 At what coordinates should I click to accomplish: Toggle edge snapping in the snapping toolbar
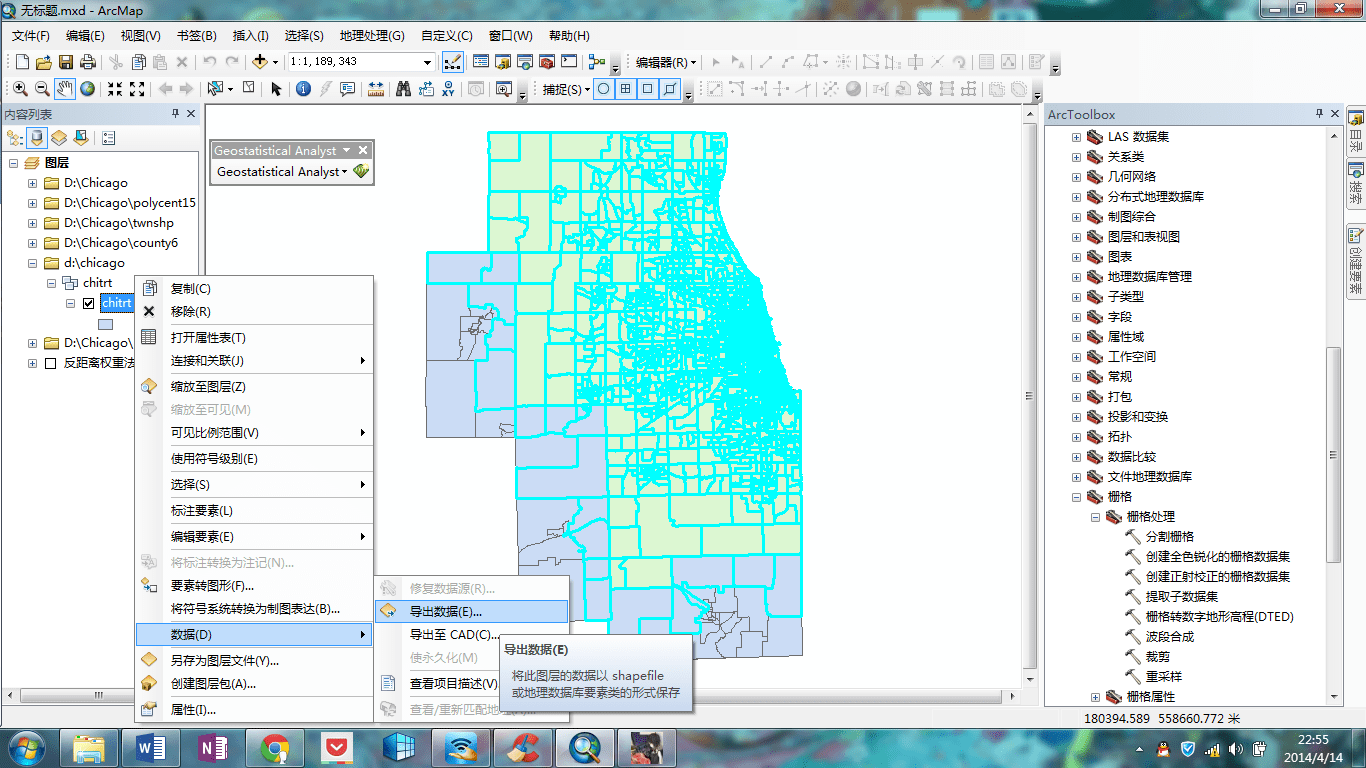pyautogui.click(x=670, y=90)
